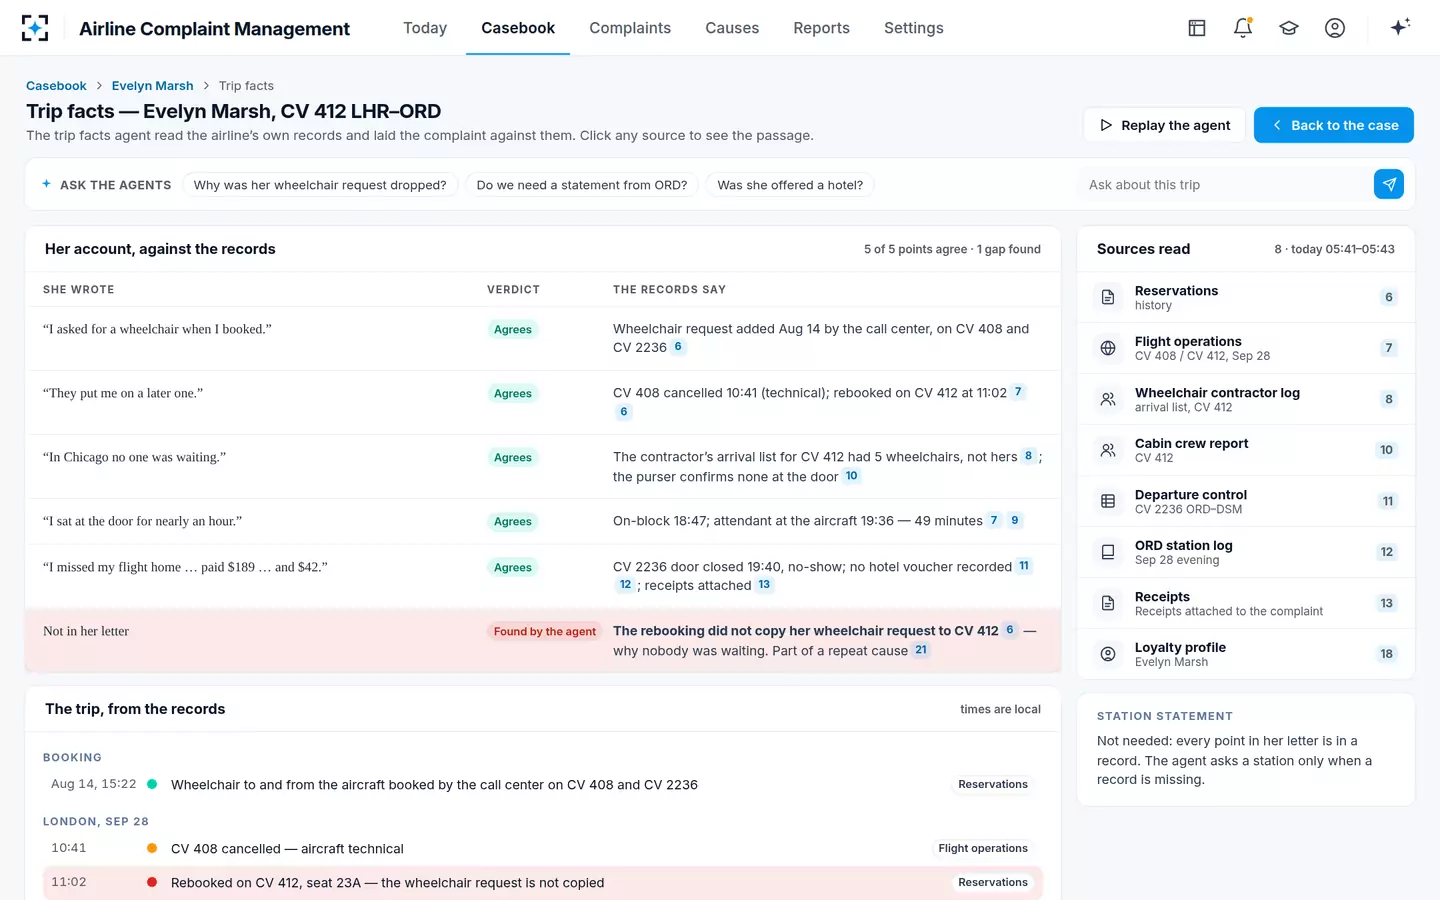Open source 21 in the gap row

[x=921, y=650]
